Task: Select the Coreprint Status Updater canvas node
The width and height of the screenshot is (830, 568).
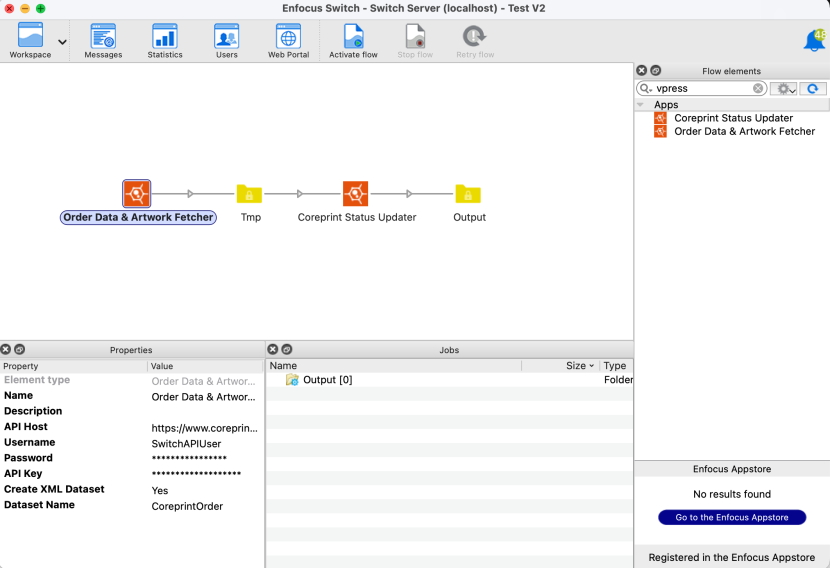Action: pos(356,194)
